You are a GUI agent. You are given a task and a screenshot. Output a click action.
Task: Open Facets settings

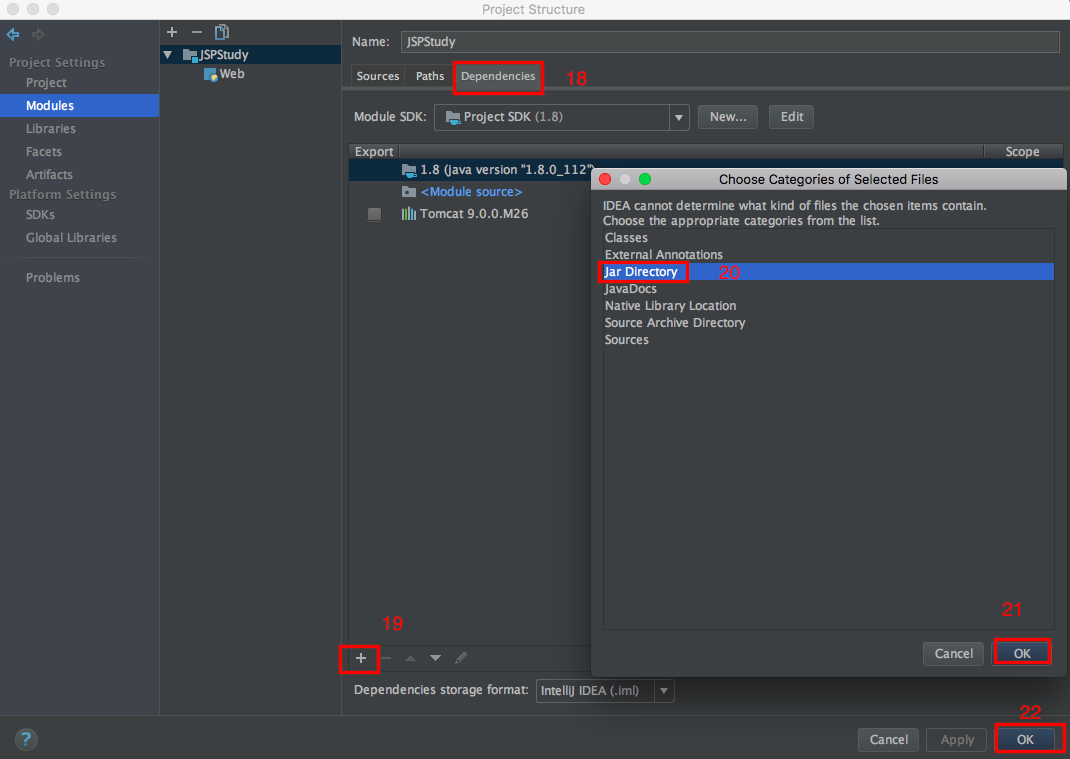tap(44, 152)
